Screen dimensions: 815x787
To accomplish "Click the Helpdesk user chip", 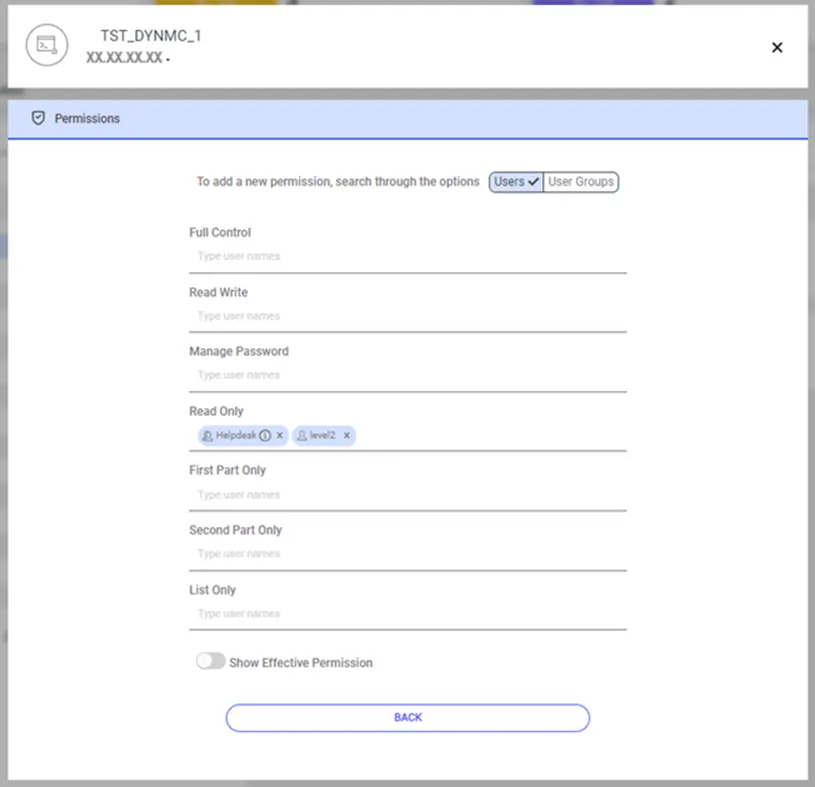I will (x=243, y=436).
